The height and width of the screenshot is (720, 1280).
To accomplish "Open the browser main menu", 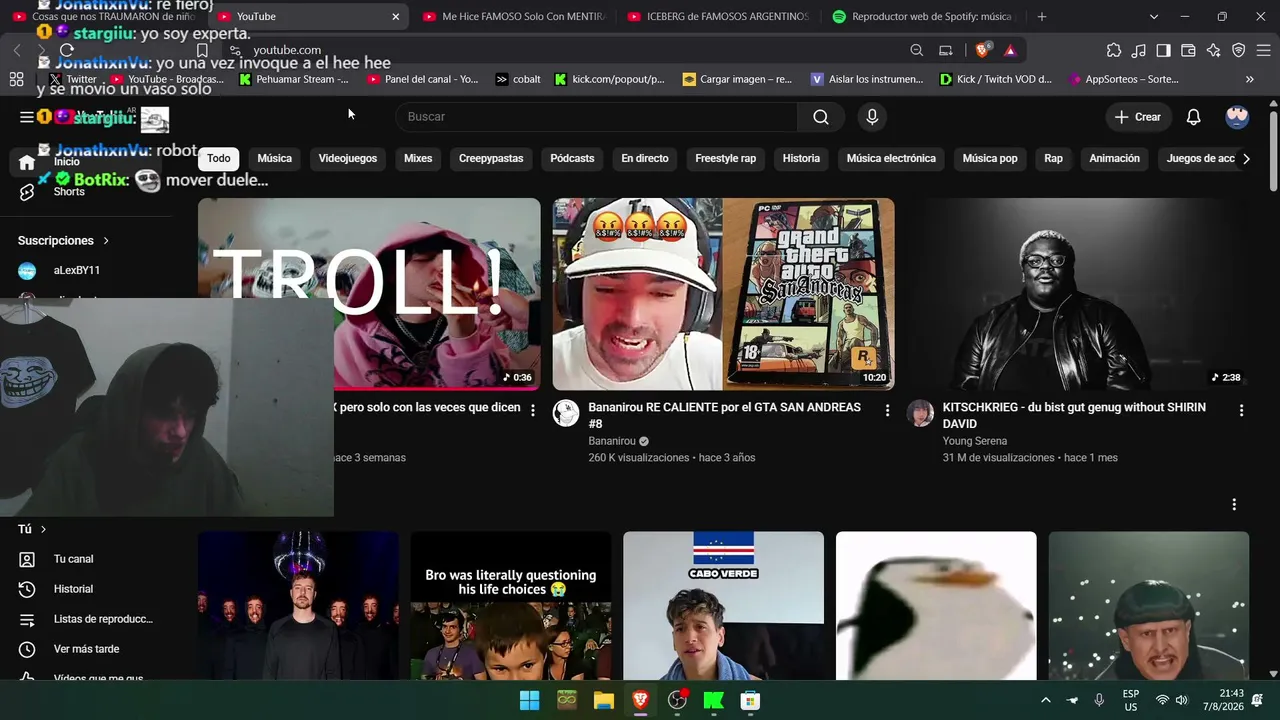I will pyautogui.click(x=1262, y=50).
